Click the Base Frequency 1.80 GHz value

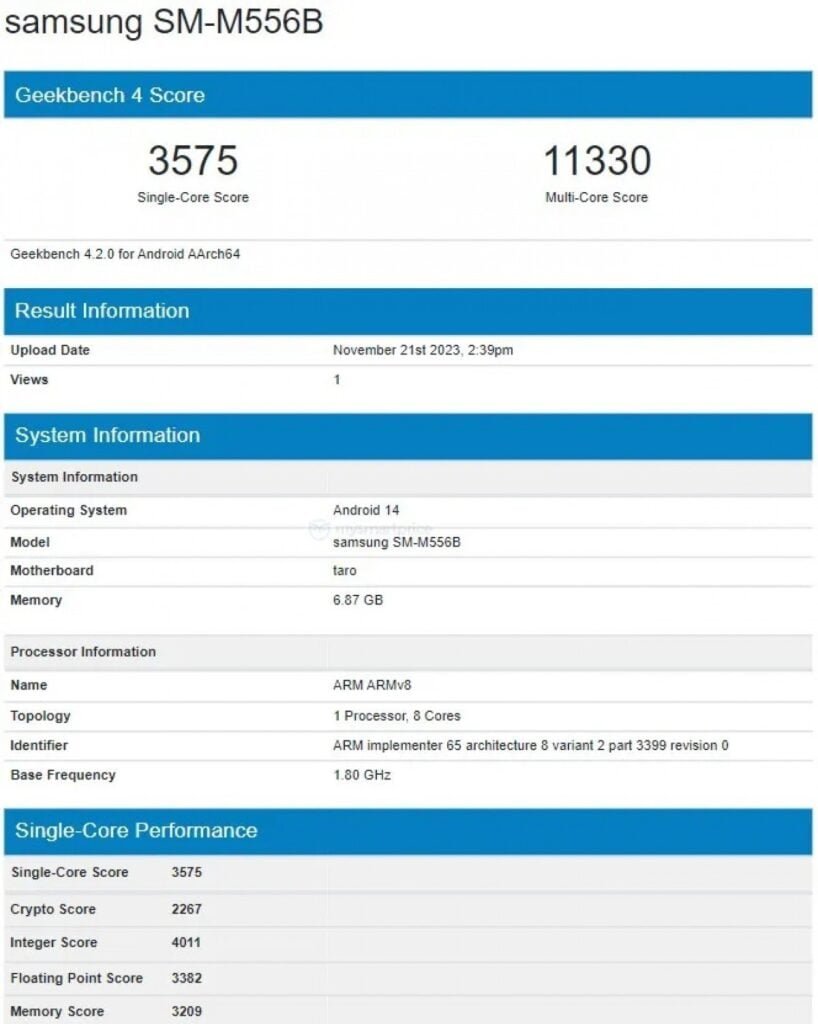360,775
